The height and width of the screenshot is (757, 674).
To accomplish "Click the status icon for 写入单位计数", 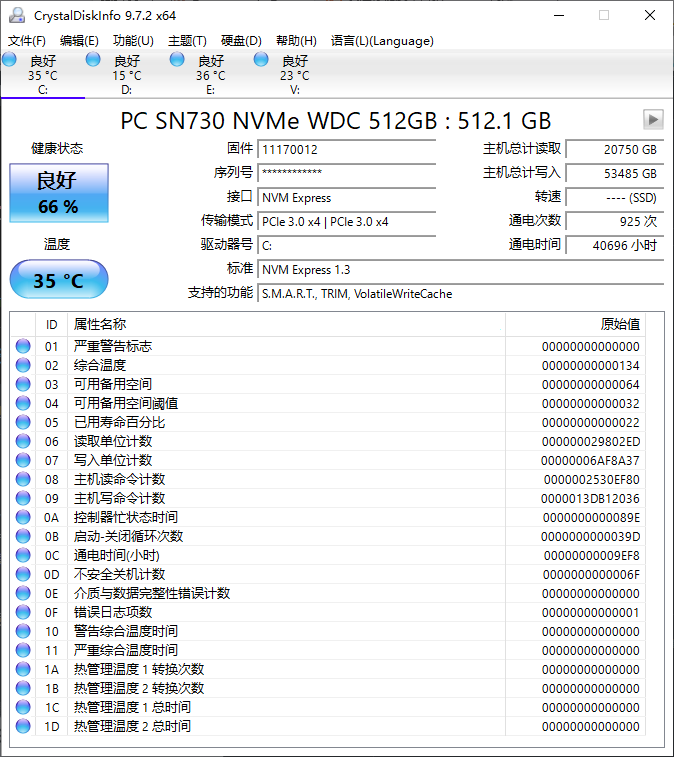I will [x=23, y=460].
